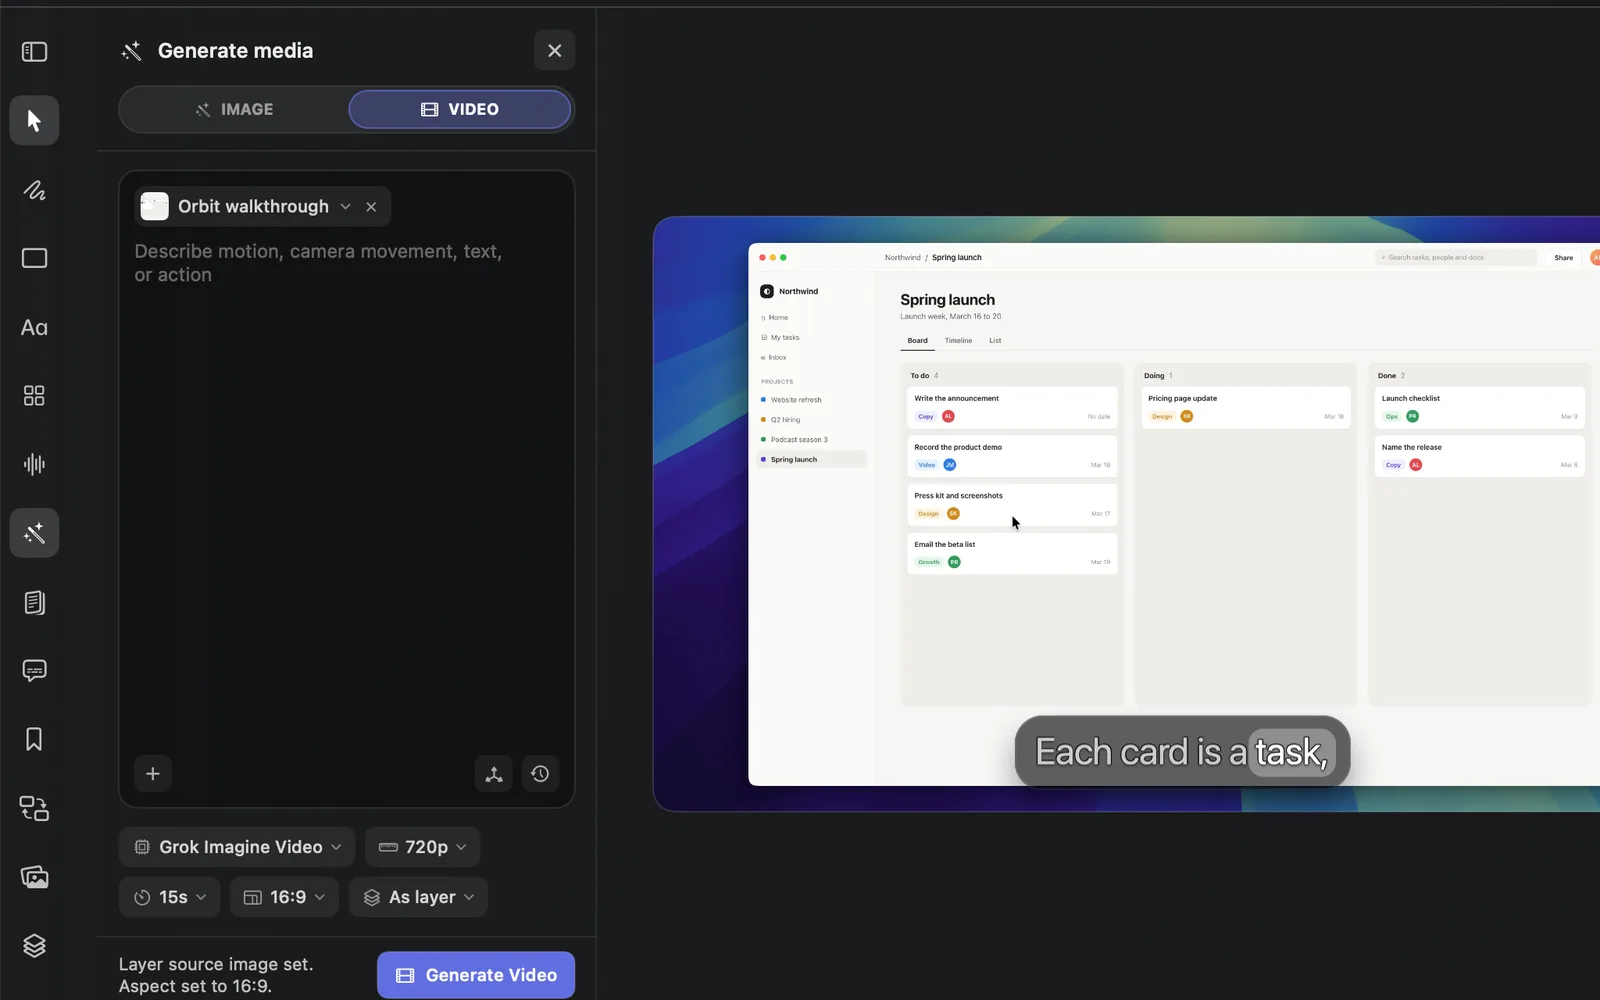Switch to the IMAGE tab
This screenshot has width=1600, height=1000.
point(234,110)
